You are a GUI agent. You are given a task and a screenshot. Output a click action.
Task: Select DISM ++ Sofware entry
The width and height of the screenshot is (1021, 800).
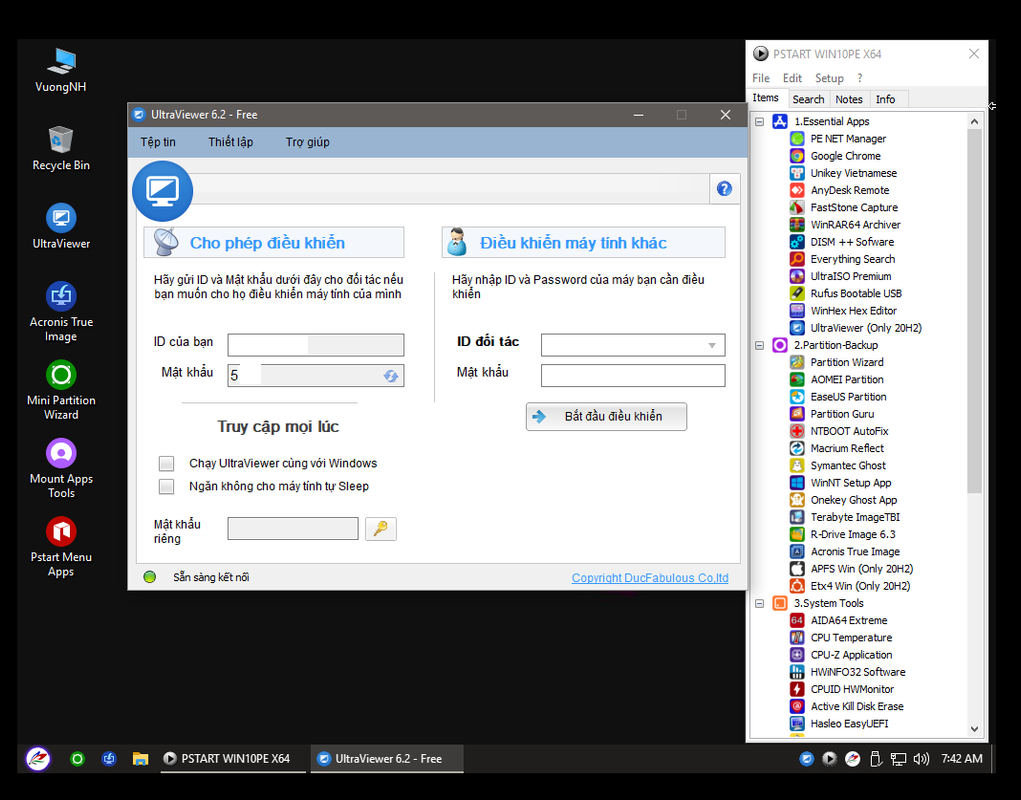pyautogui.click(x=852, y=242)
